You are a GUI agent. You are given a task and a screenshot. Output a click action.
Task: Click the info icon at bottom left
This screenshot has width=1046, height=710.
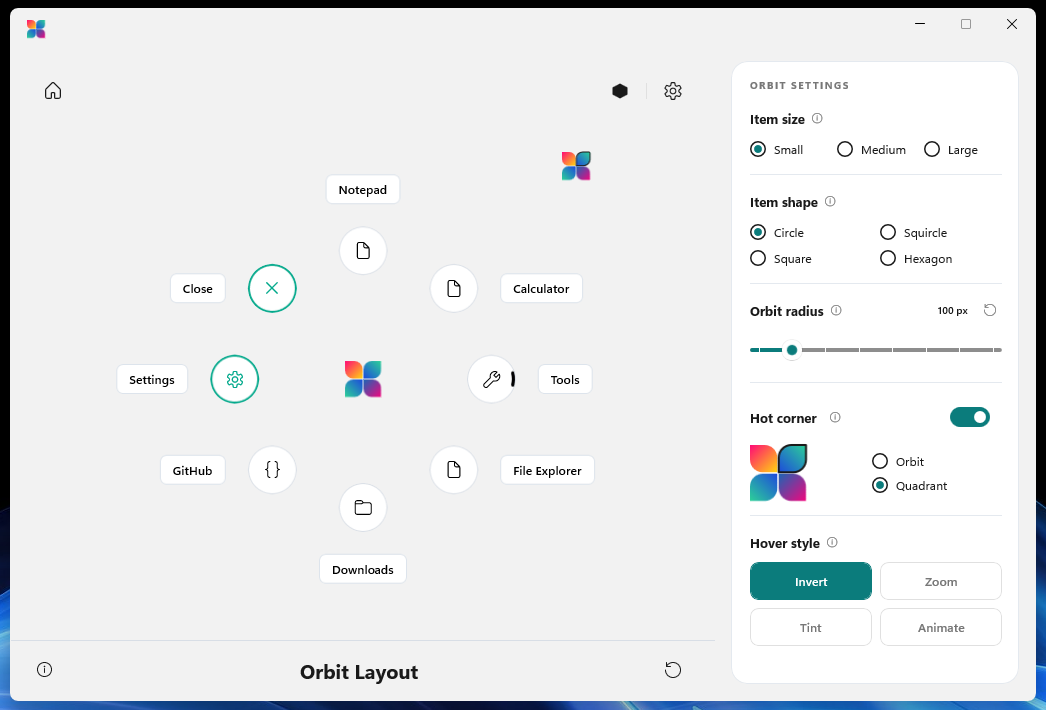pos(45,669)
